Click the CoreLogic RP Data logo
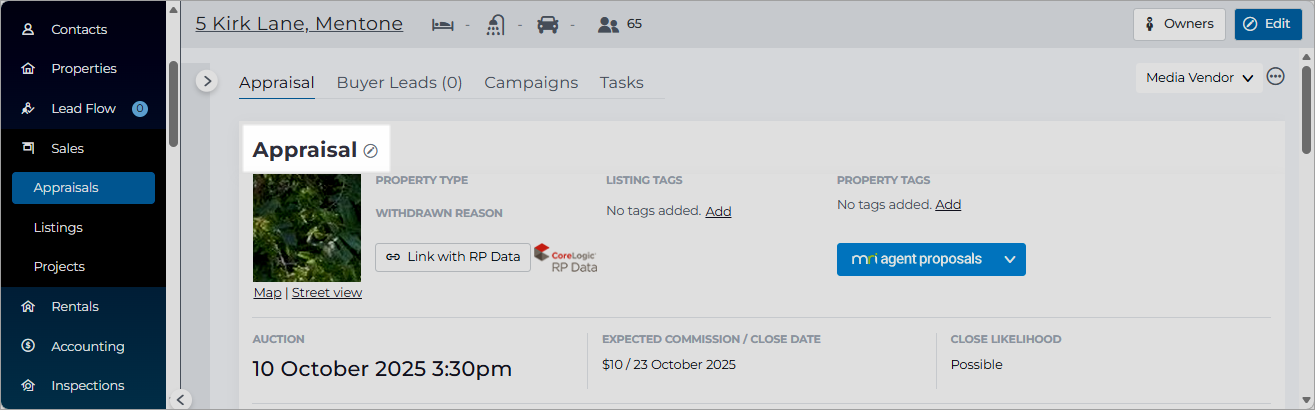The height and width of the screenshot is (410, 1315). click(x=566, y=258)
